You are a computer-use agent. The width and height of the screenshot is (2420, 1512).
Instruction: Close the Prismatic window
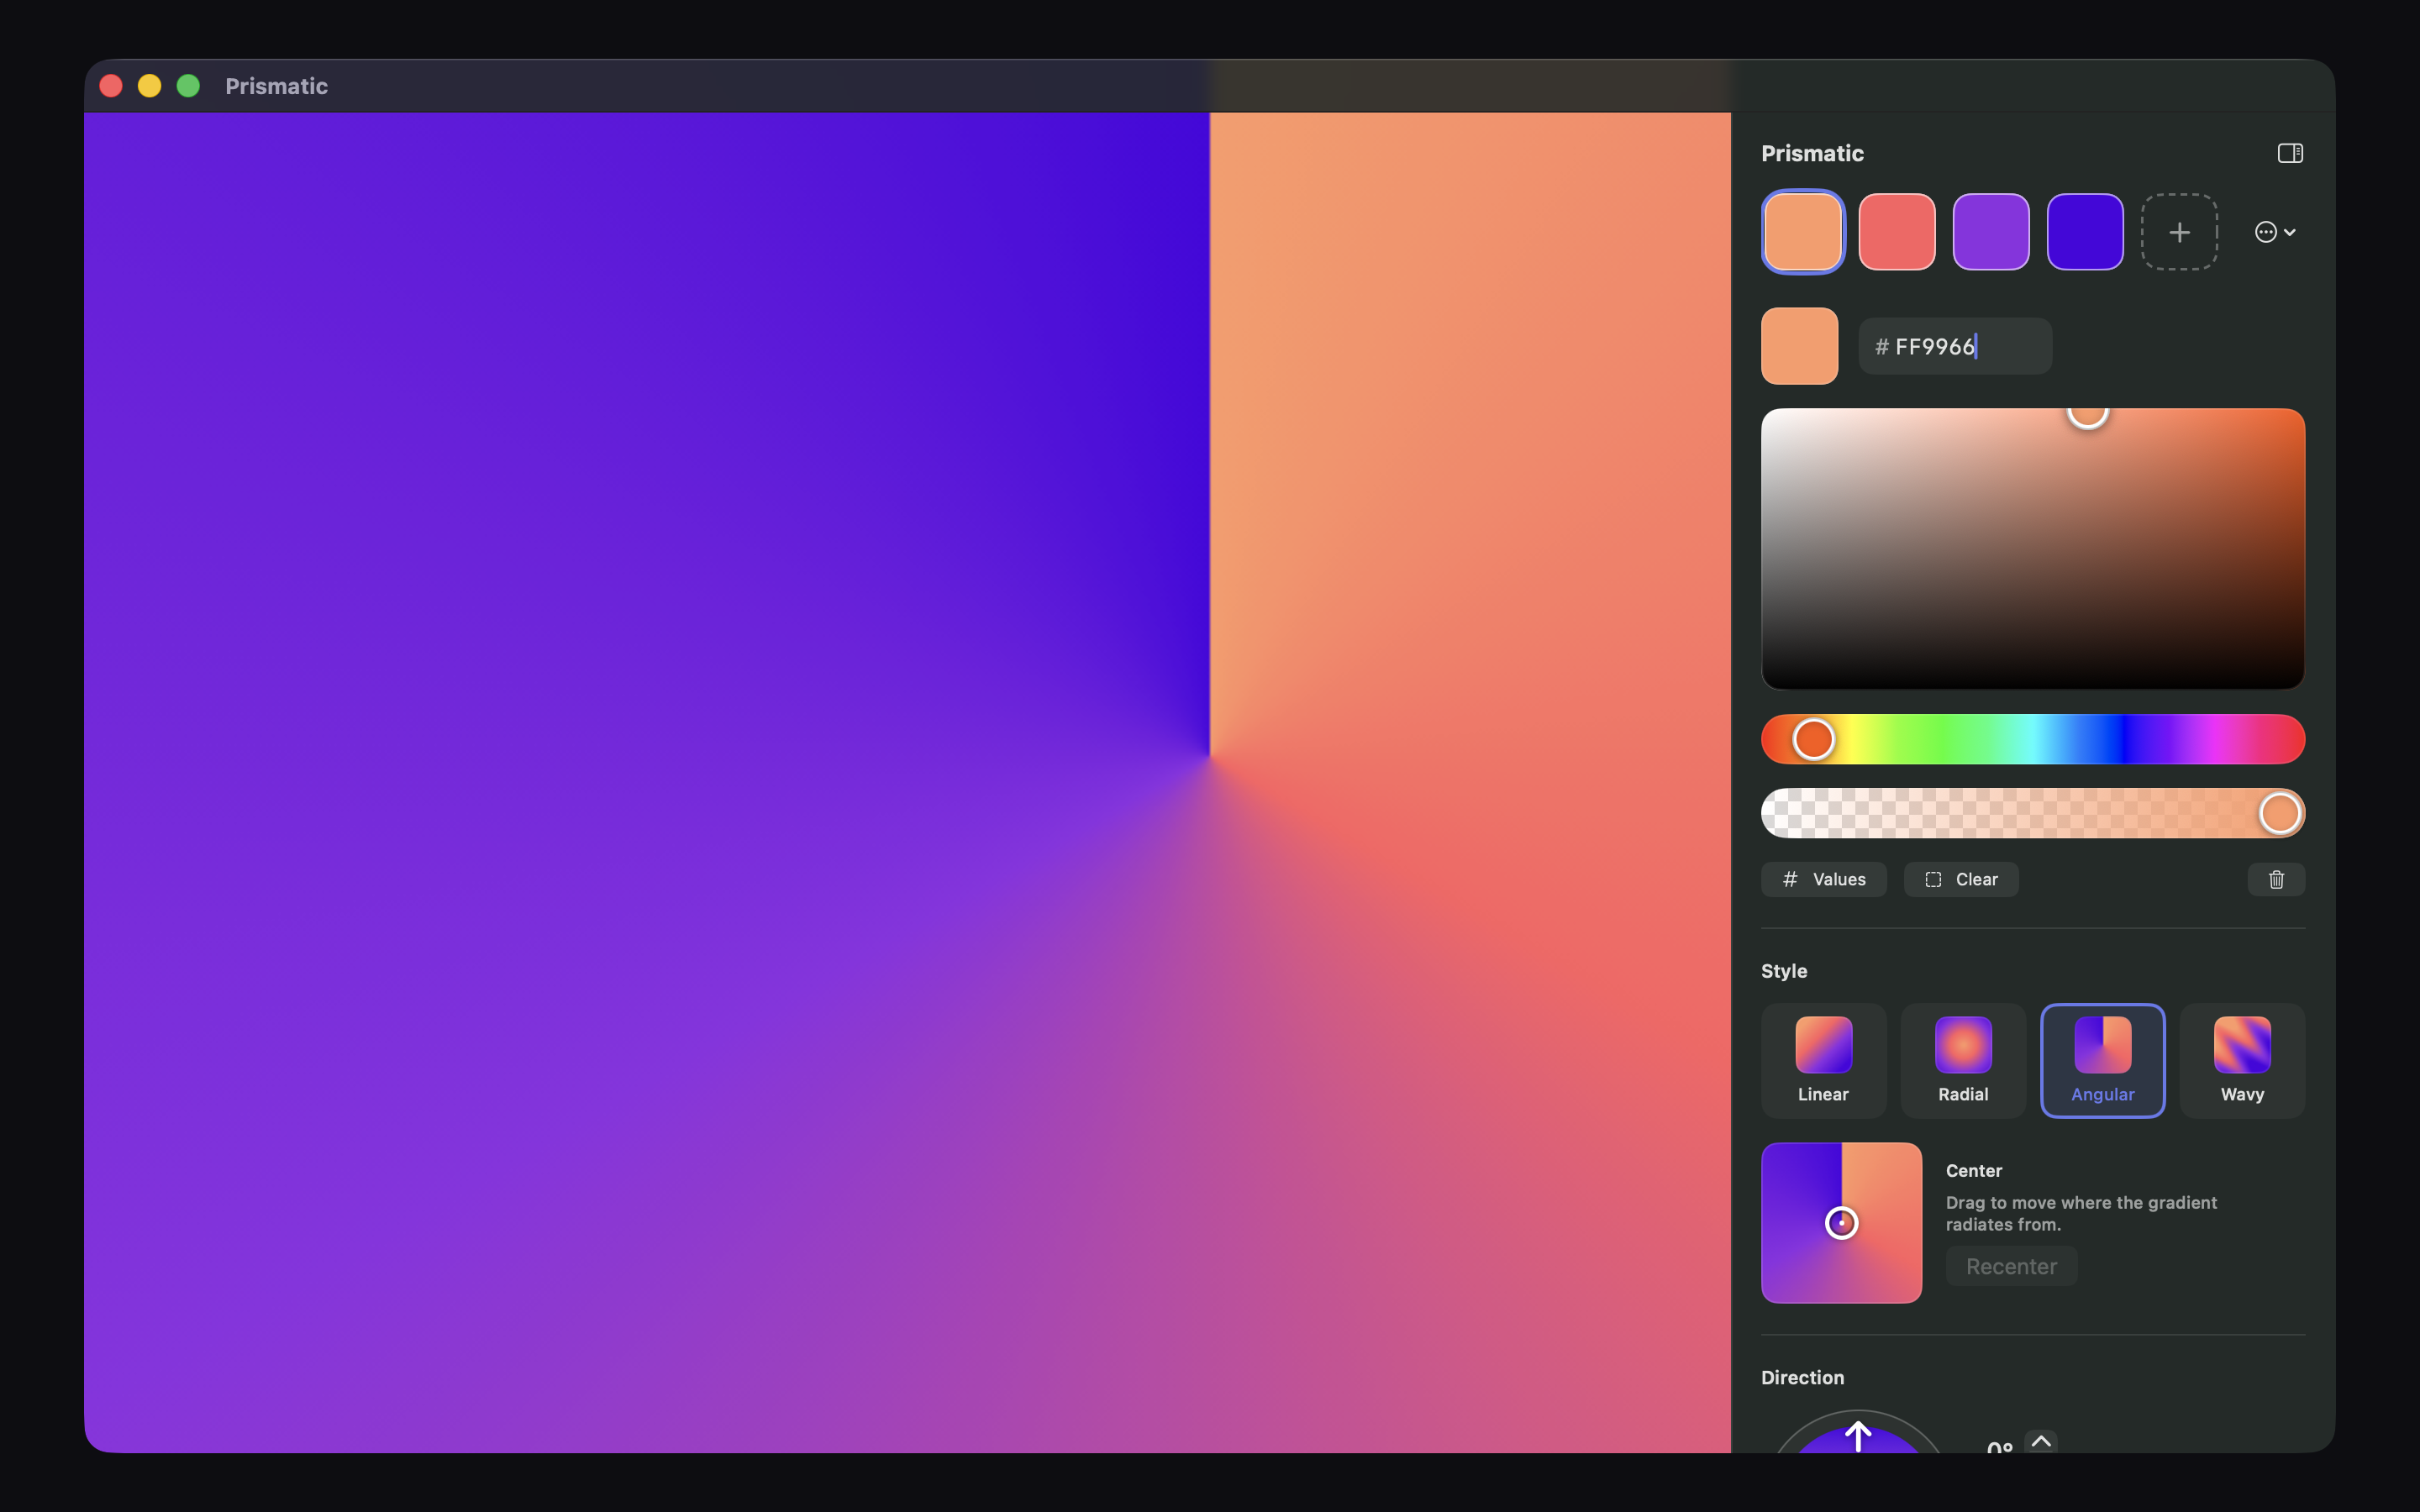pos(111,86)
